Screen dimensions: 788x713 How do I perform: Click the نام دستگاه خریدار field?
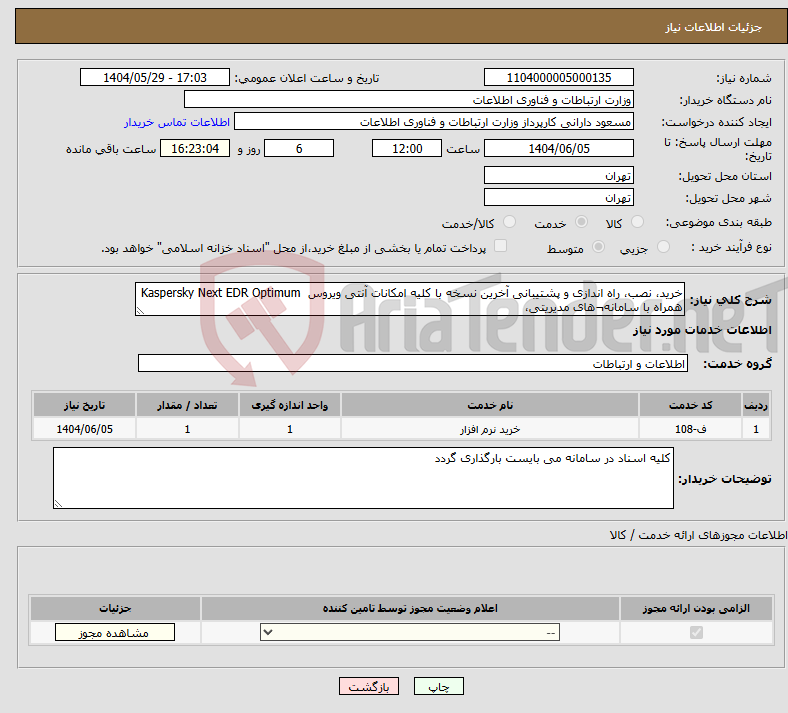[409, 99]
